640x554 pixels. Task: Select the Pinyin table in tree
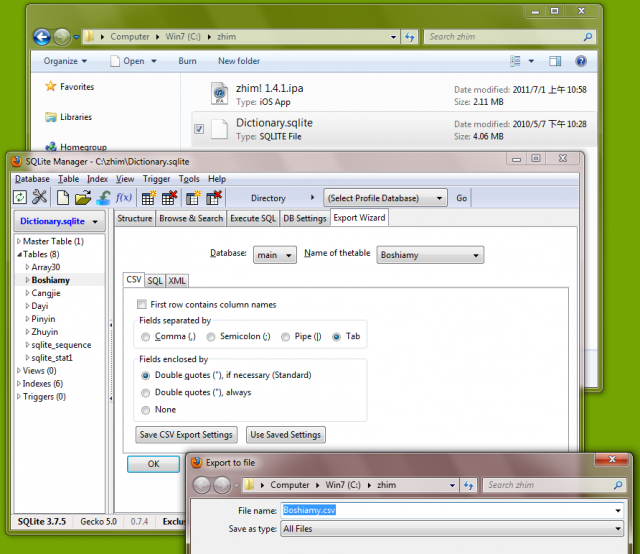tap(43, 319)
